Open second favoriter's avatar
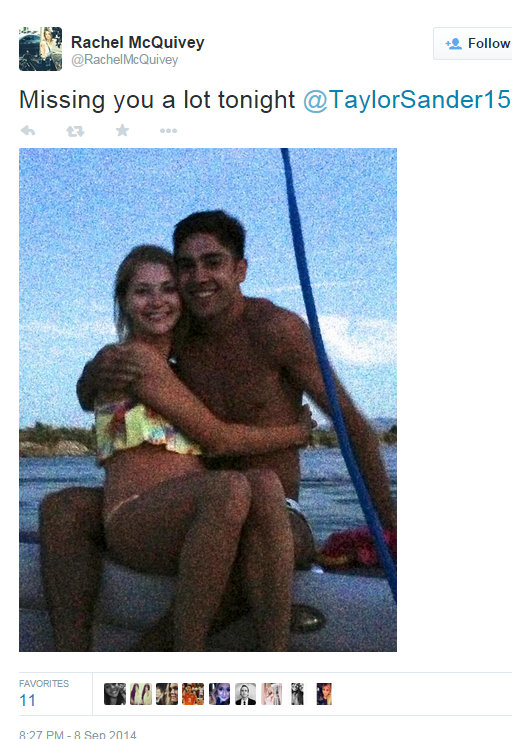Image resolution: width=512 pixels, height=739 pixels. click(141, 694)
